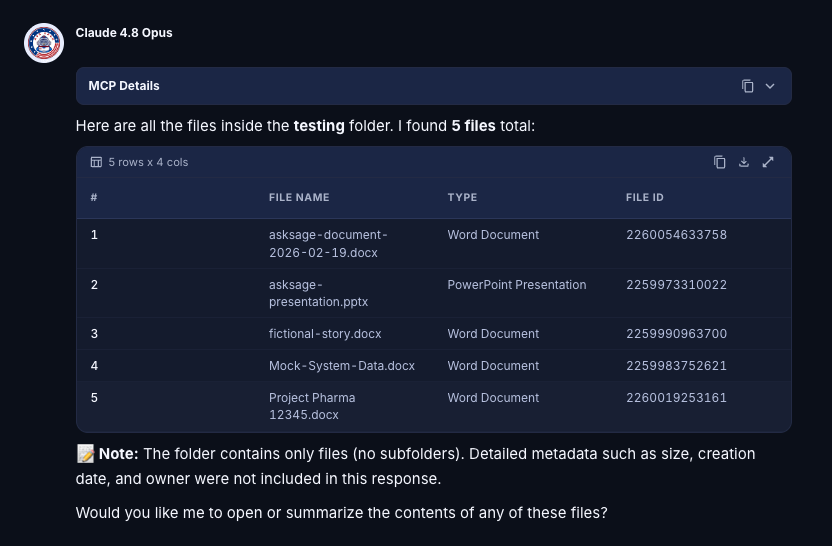The height and width of the screenshot is (546, 832).
Task: Click the 5 rows x 4 cols label
Action: point(148,162)
